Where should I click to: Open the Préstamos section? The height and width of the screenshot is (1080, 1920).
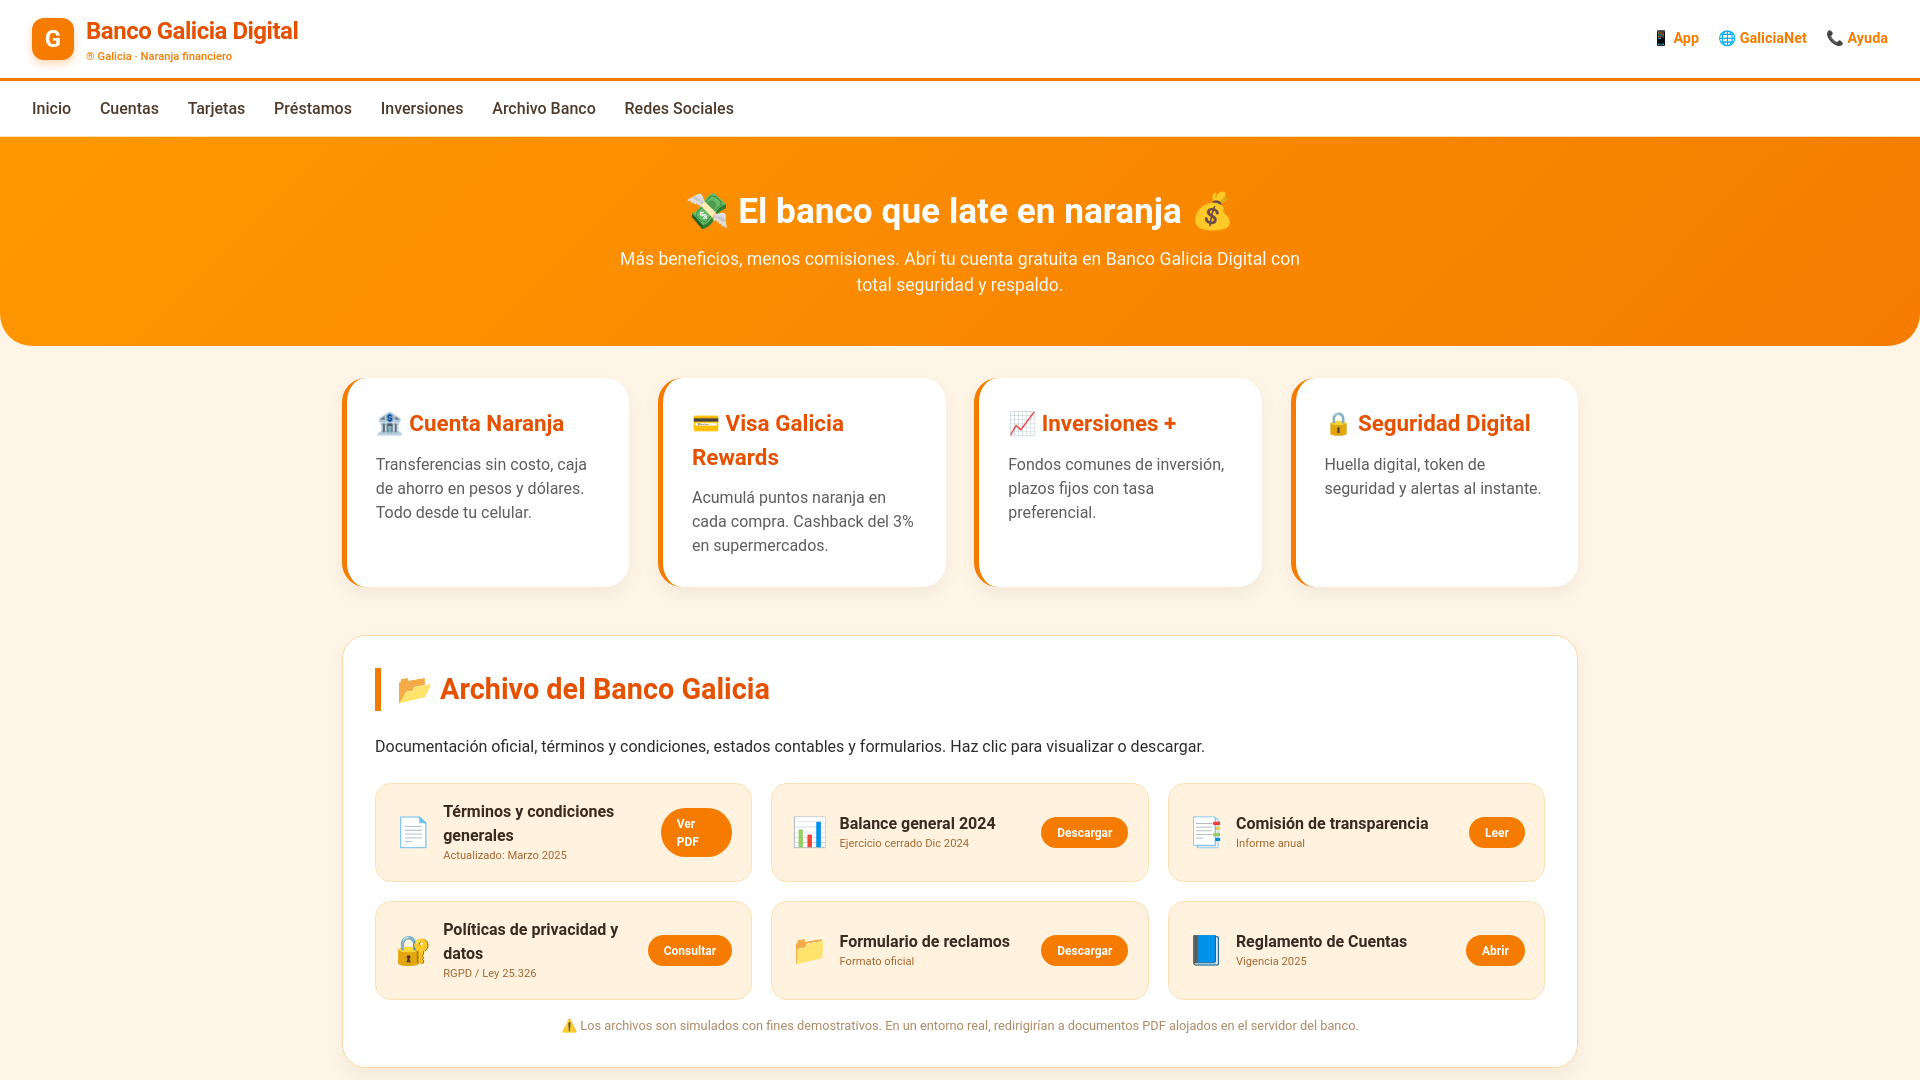[x=313, y=108]
